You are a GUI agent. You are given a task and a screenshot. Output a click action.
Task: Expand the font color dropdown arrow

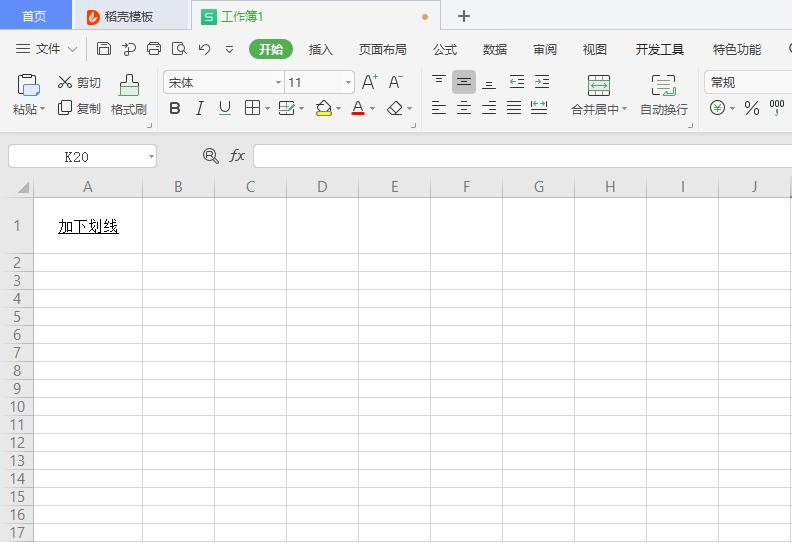(x=373, y=108)
